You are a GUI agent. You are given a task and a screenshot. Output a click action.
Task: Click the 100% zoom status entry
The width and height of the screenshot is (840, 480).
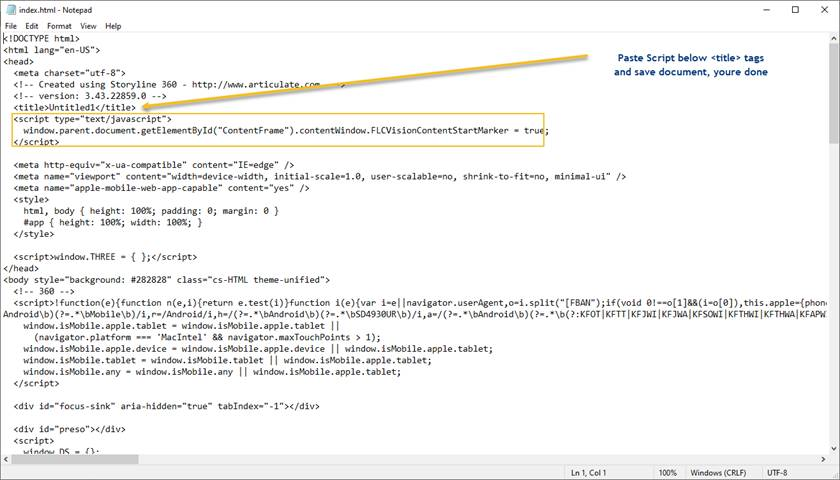click(x=668, y=472)
